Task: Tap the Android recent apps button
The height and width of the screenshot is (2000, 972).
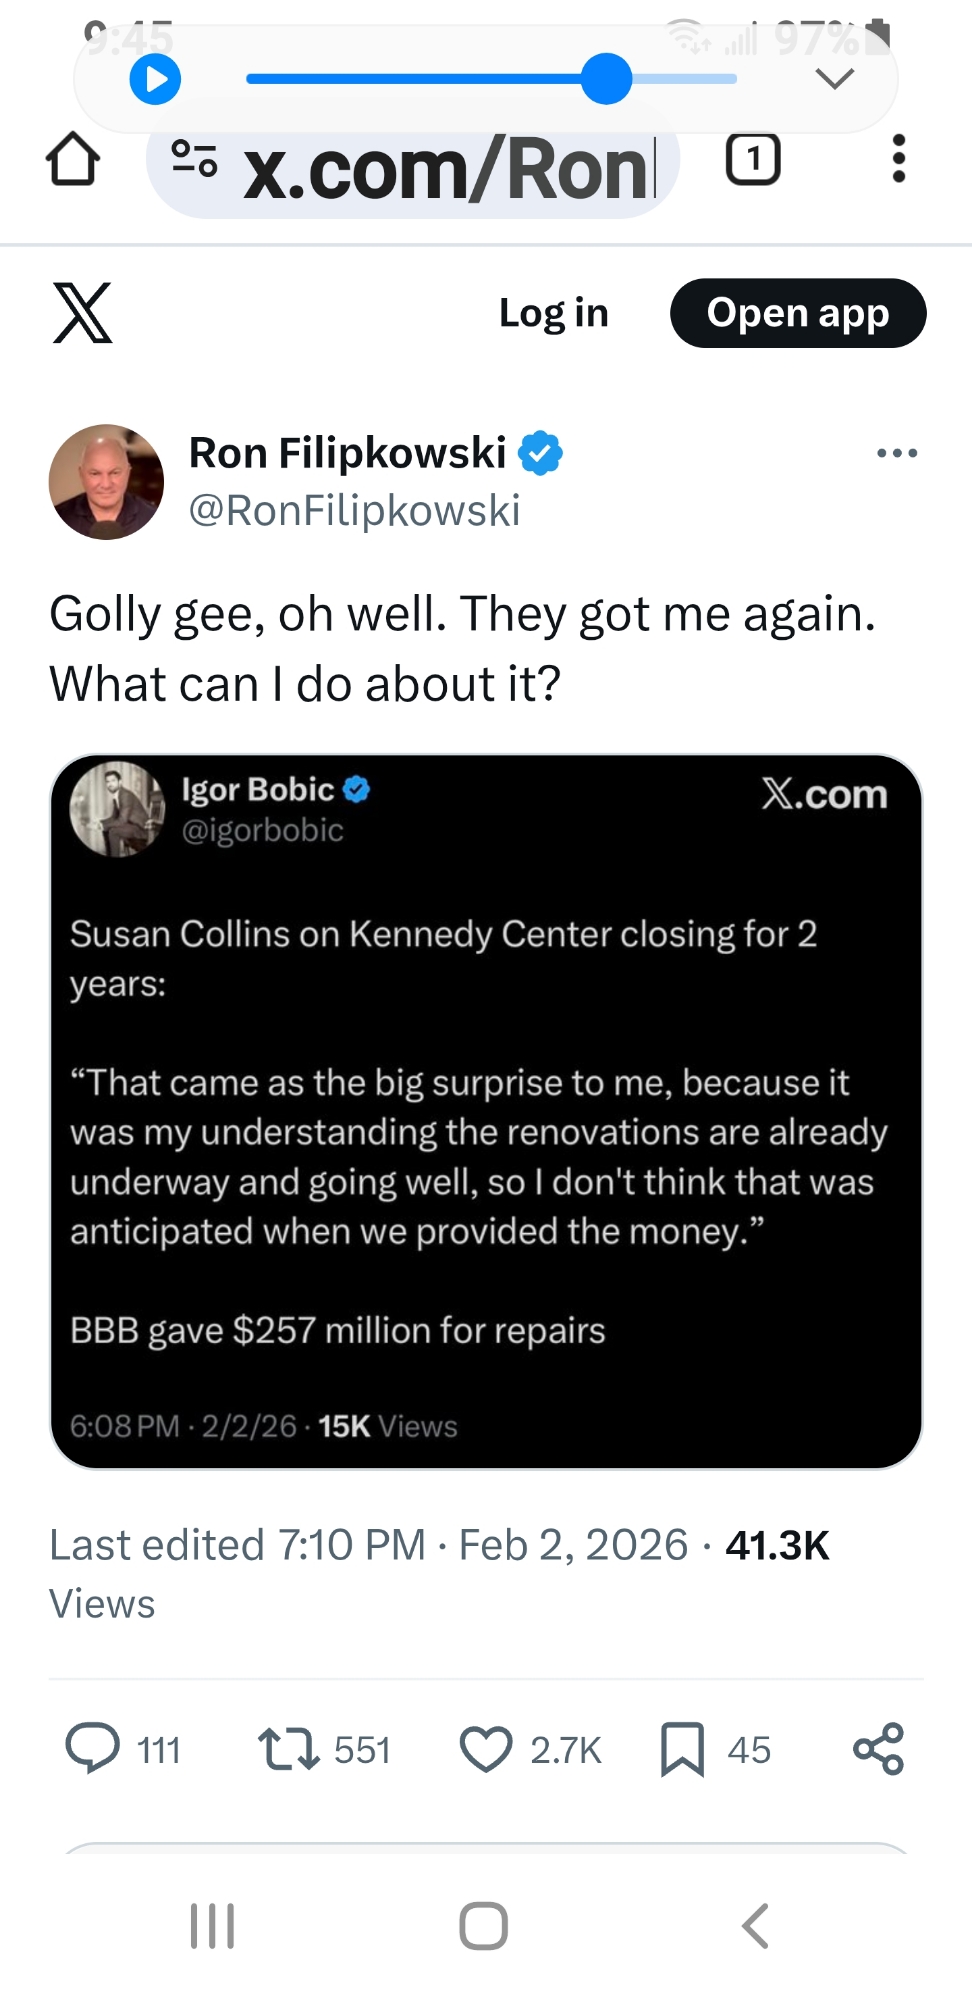Action: pos(212,1926)
